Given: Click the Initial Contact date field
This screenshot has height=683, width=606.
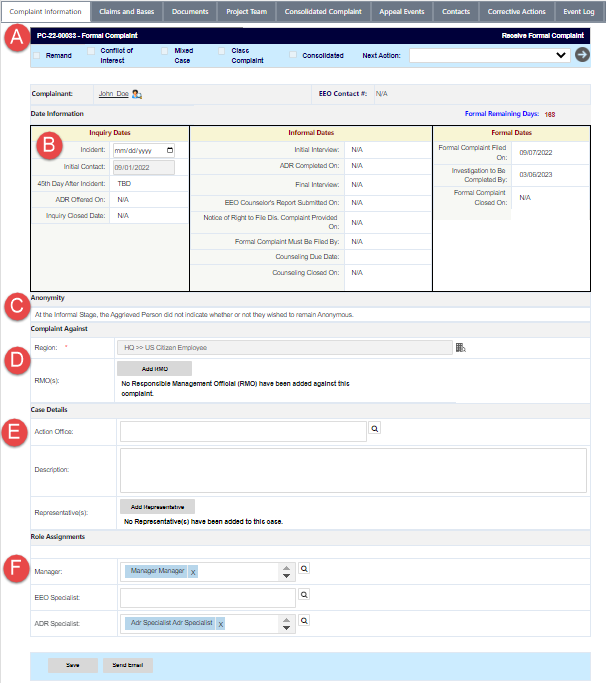Looking at the screenshot, I should pyautogui.click(x=144, y=168).
